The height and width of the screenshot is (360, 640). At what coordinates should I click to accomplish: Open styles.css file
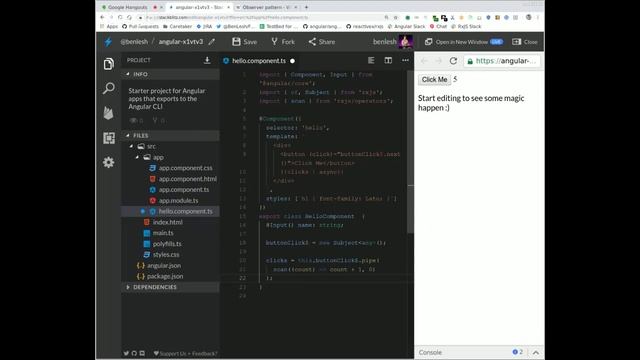162,254
